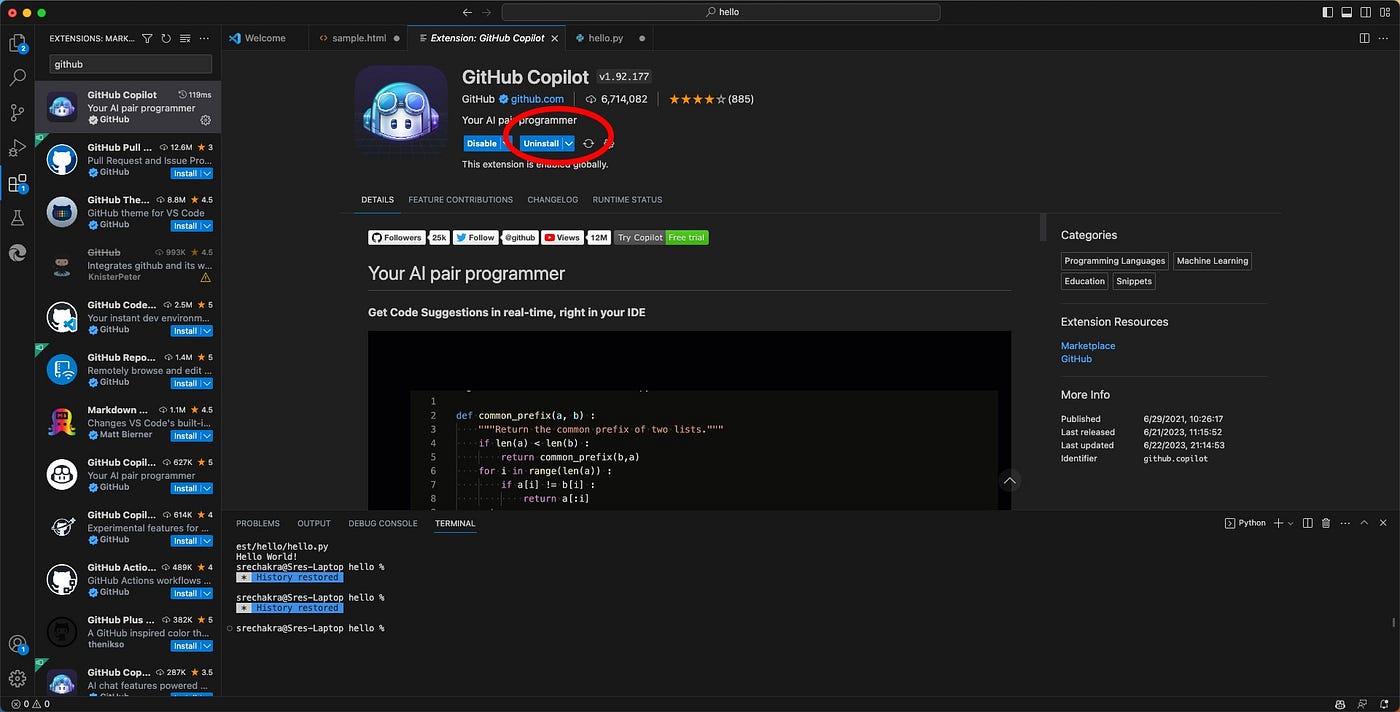This screenshot has width=1400, height=712.
Task: Open Install dropdown for GitHub Repositories
Action: click(206, 383)
